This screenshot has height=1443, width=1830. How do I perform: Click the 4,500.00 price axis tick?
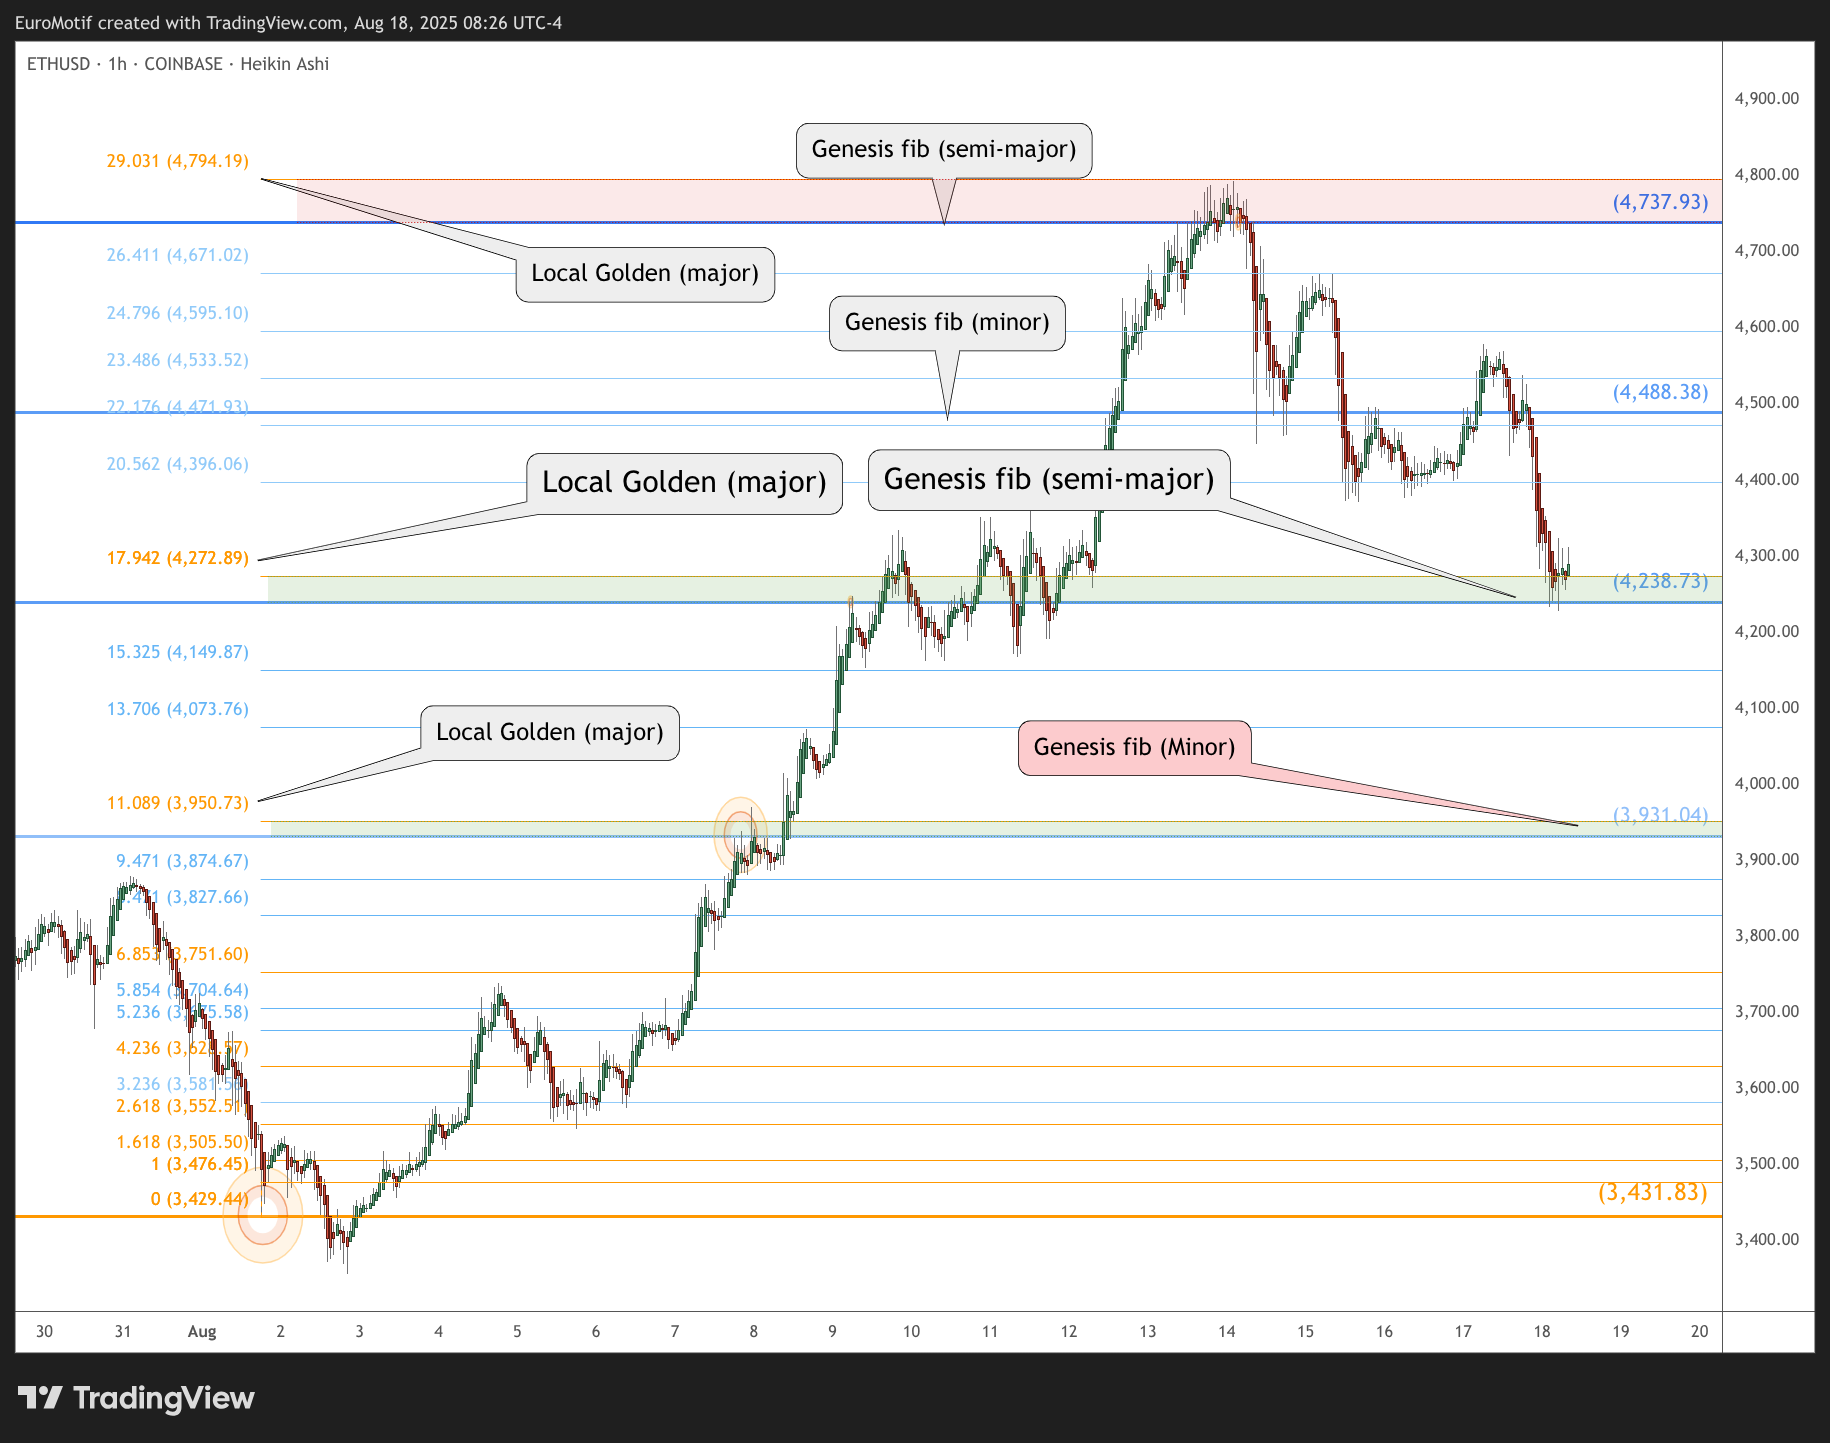click(x=1766, y=402)
